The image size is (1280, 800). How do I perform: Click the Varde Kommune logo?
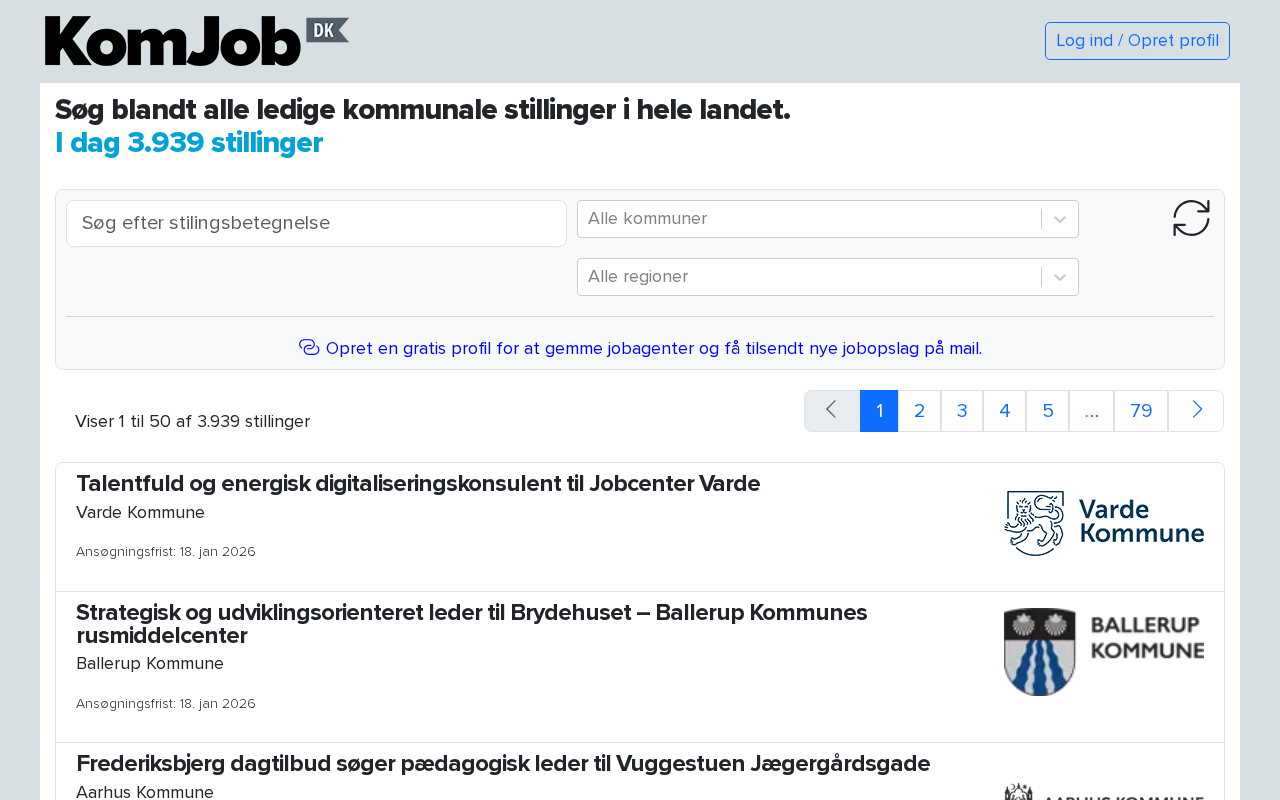tap(1104, 523)
